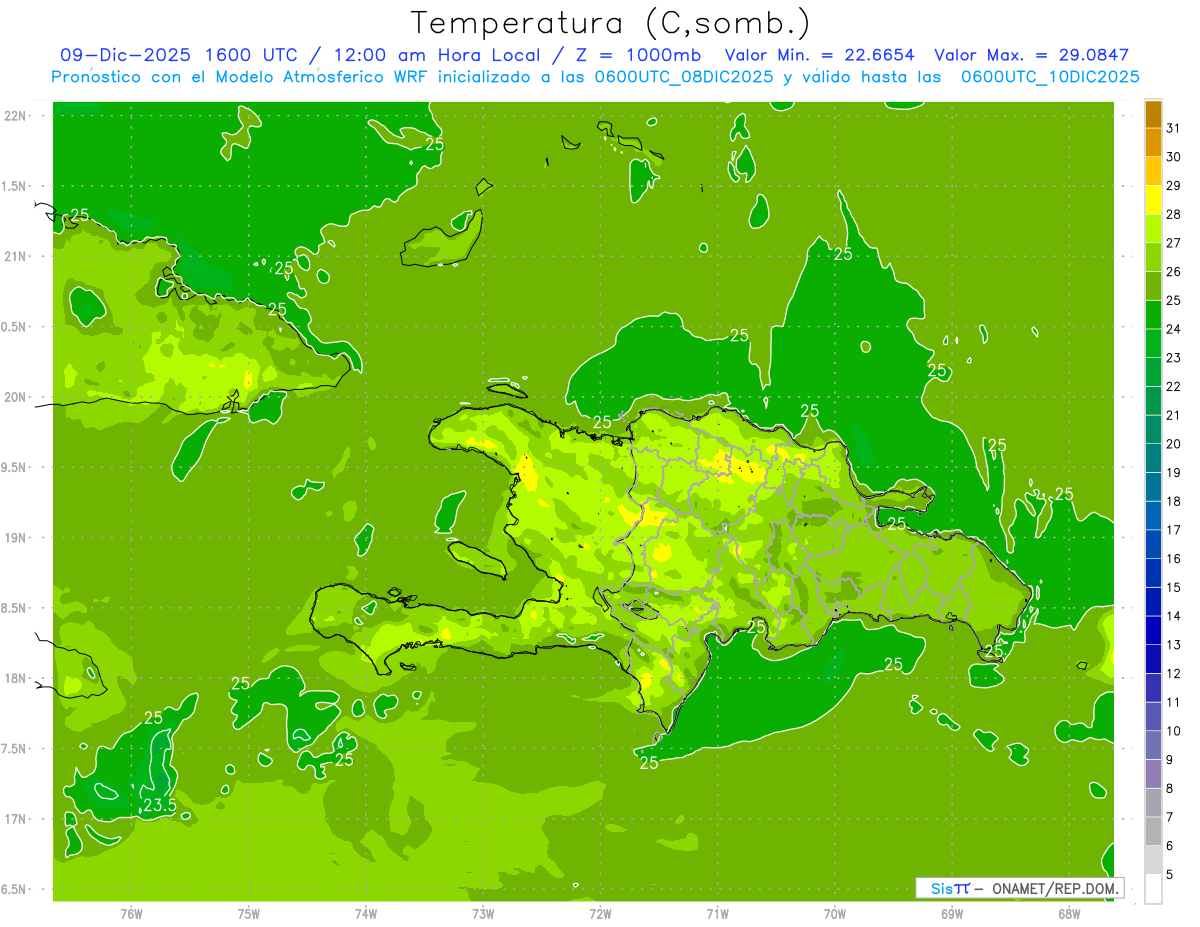Viewport: 1200px width, 927px height.
Task: Click legend value "29" on color bar
Action: (x=1174, y=186)
